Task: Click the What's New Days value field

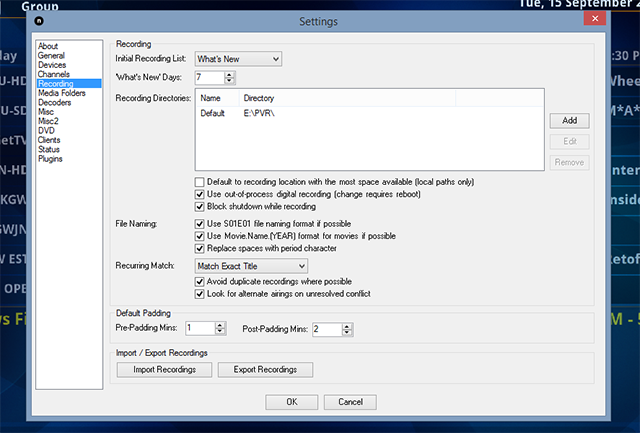Action: click(x=210, y=78)
